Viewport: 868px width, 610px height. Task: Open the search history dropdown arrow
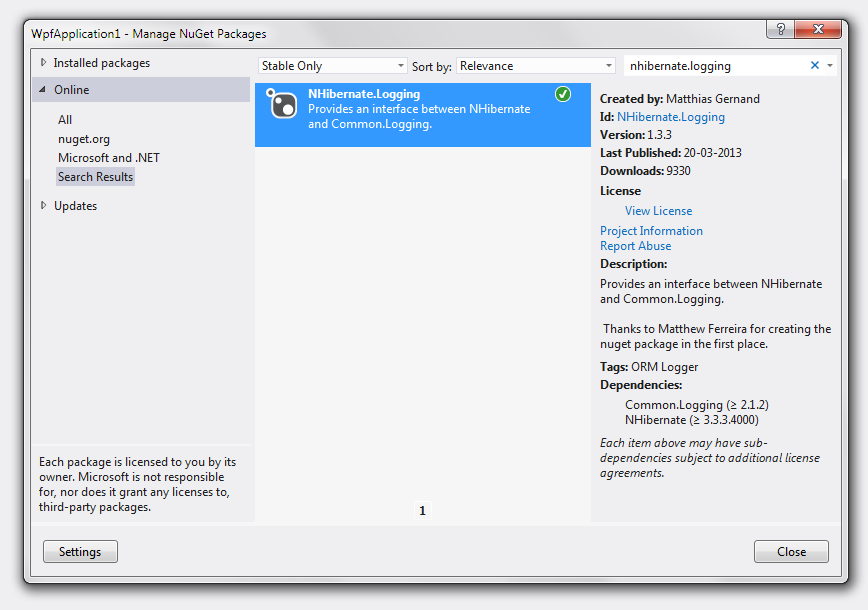click(830, 65)
